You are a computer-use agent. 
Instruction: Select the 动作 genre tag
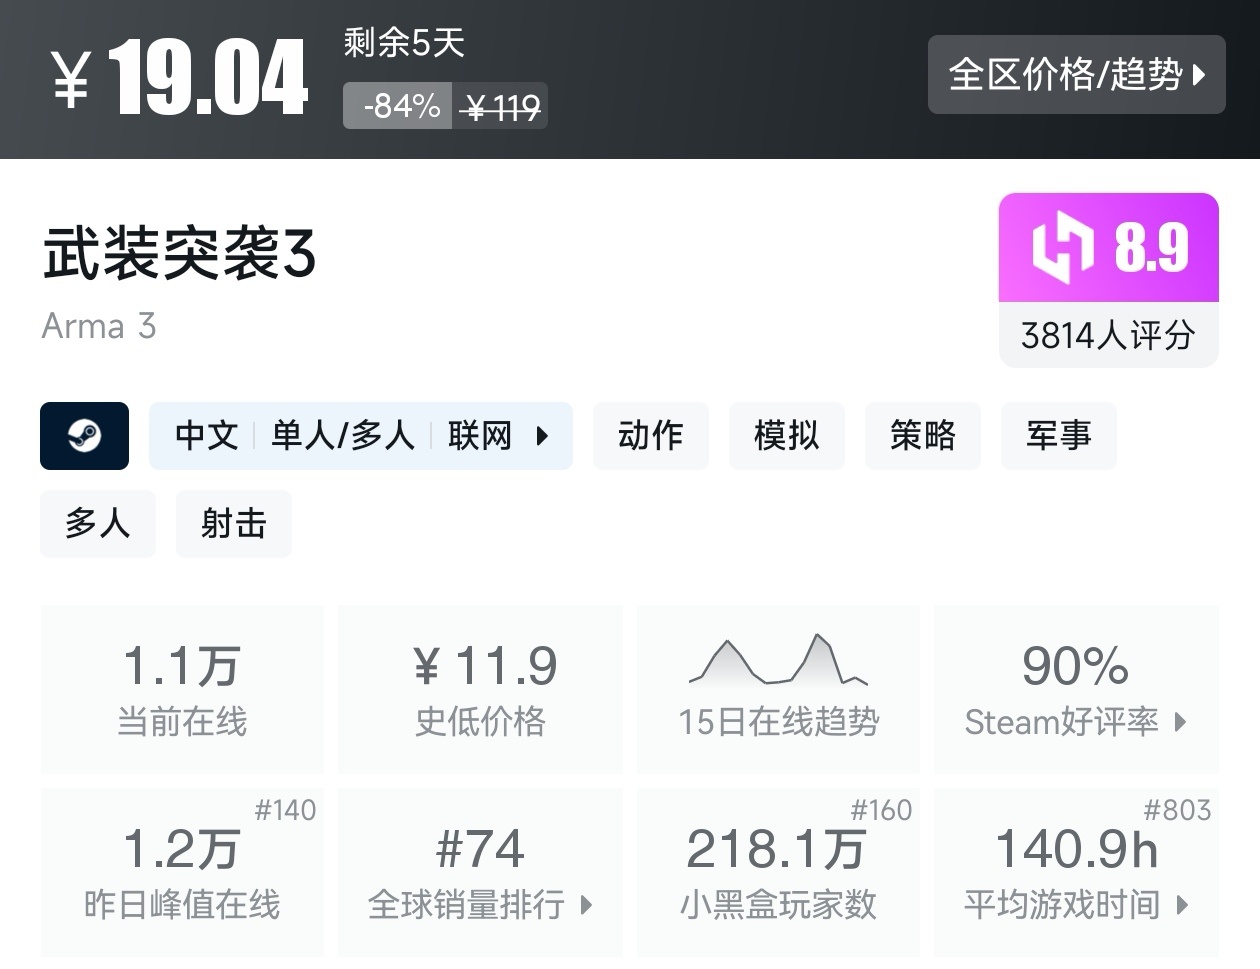650,436
